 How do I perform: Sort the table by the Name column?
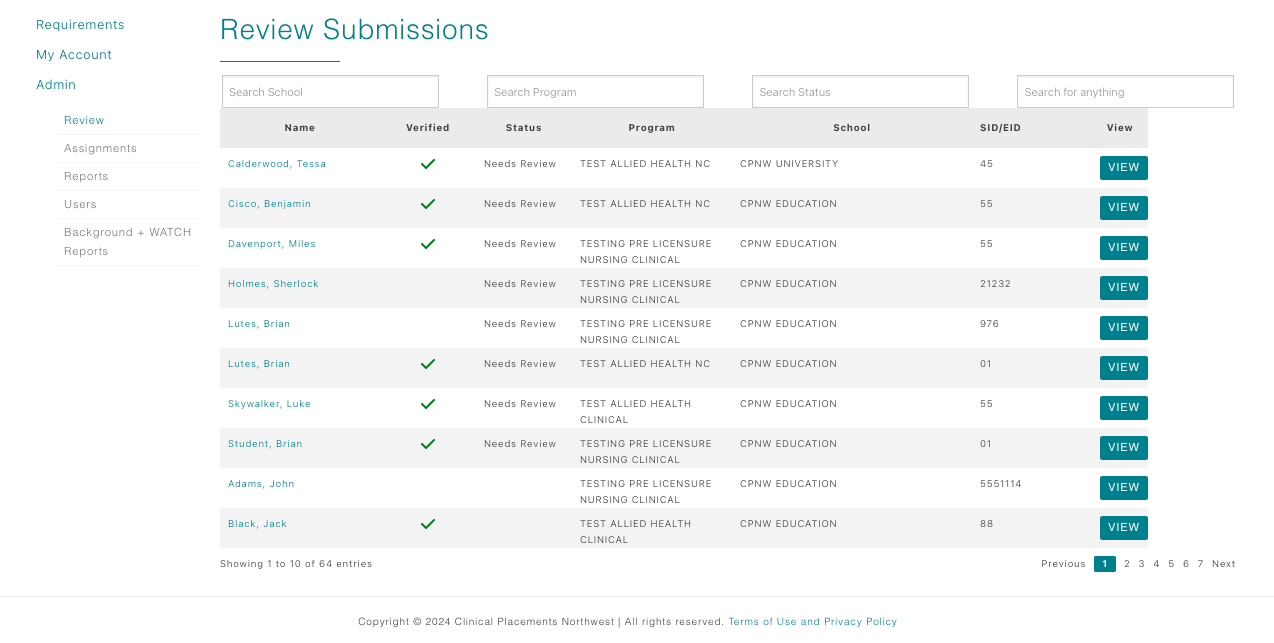coord(299,128)
